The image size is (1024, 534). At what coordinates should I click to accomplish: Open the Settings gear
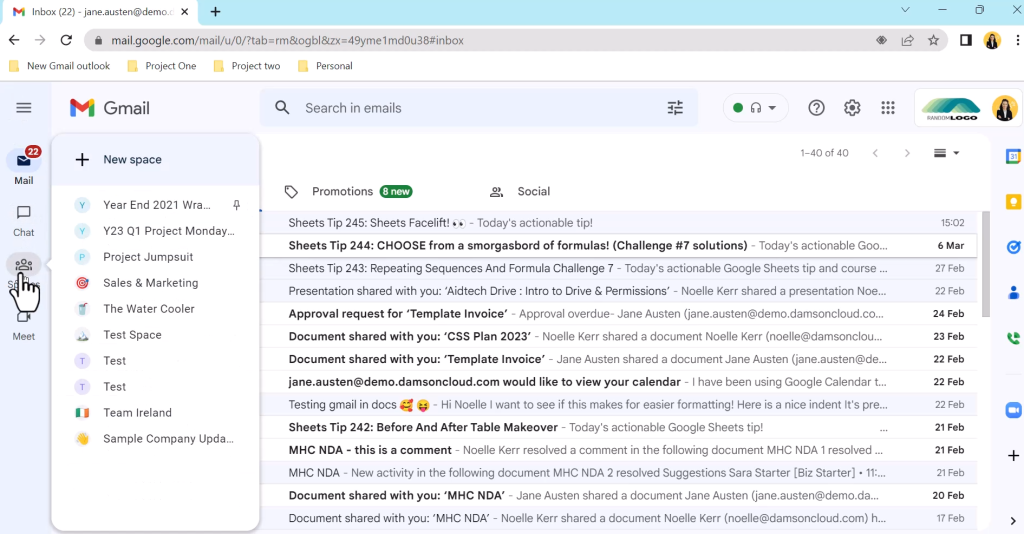pos(852,108)
